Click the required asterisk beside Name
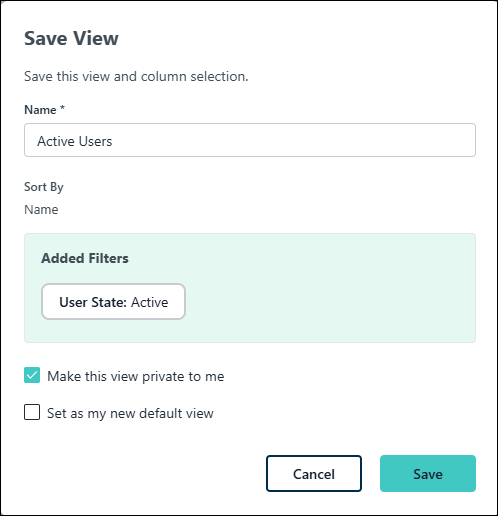The image size is (498, 516). [62, 108]
